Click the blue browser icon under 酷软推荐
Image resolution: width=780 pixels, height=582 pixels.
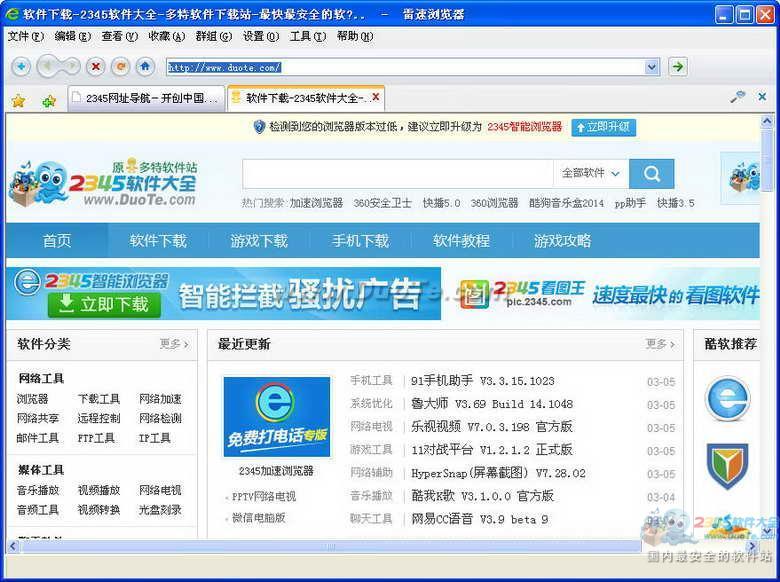point(728,399)
